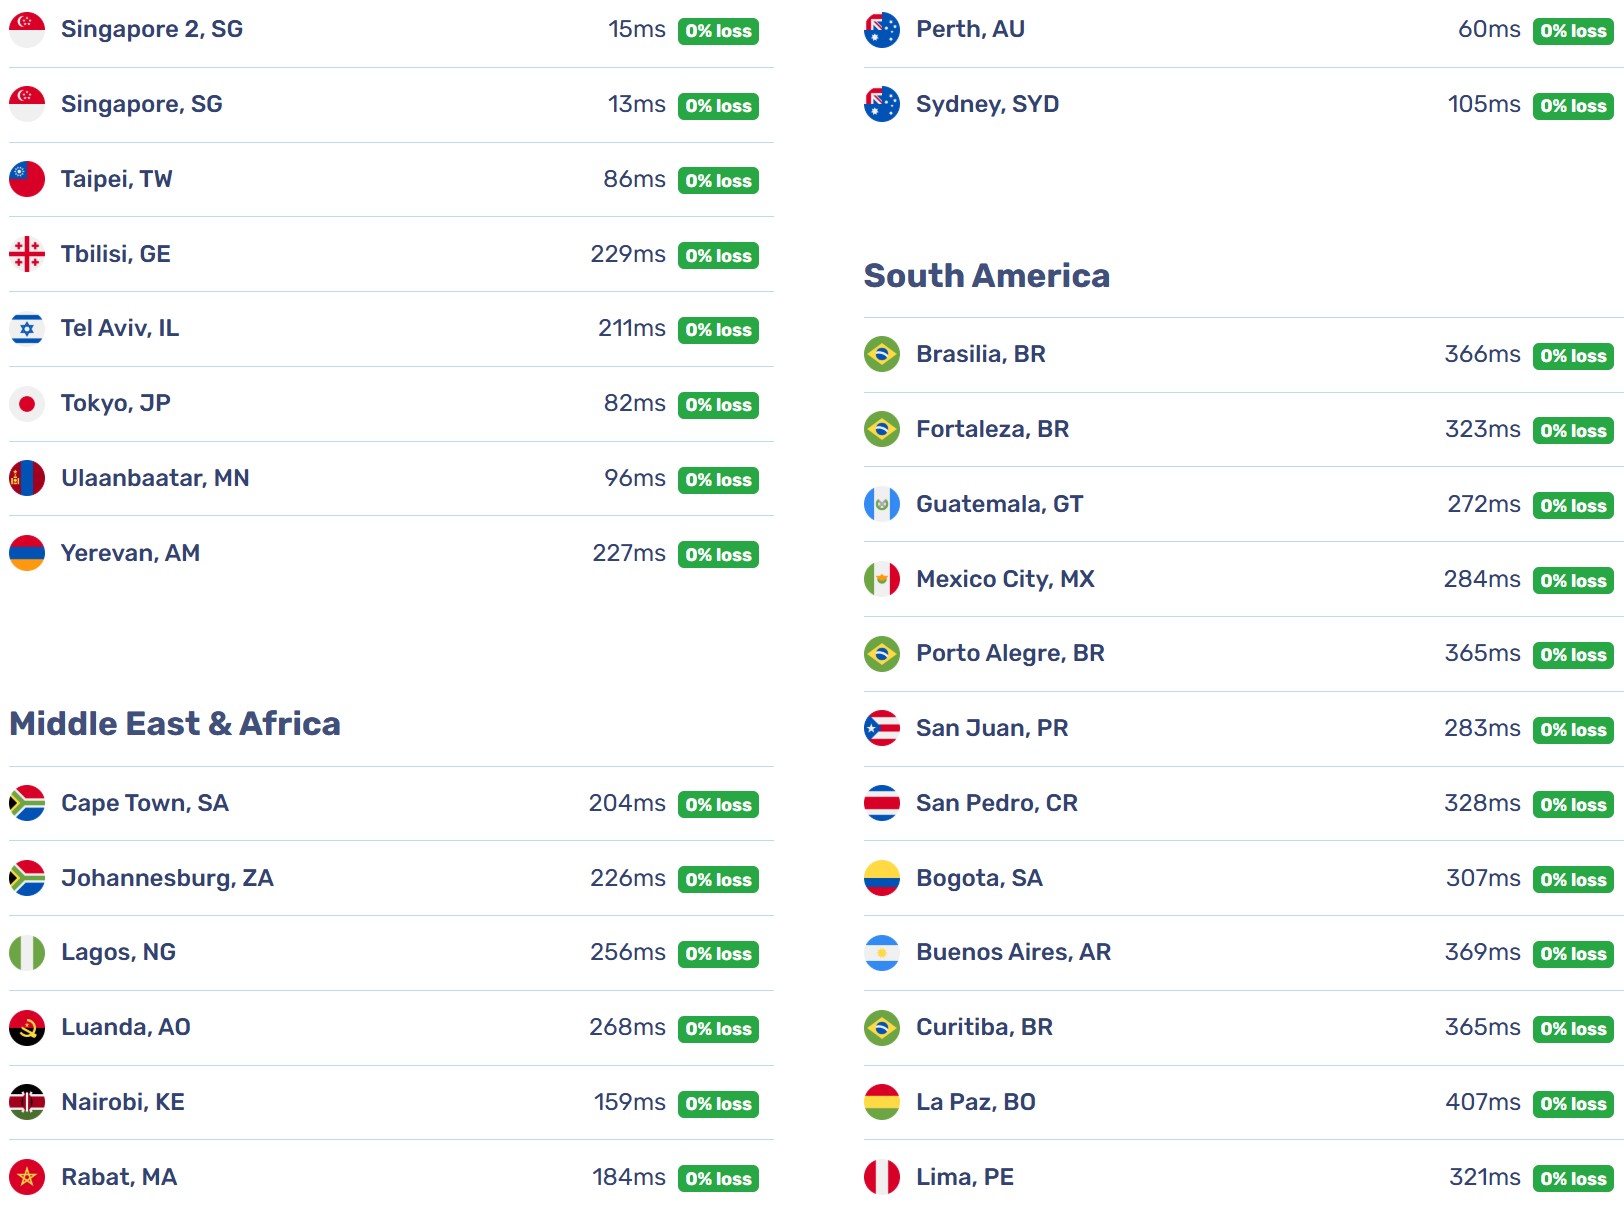Screen dimensions: 1624x1212
Task: Click the Mongolia flag icon beside Ulaanbaatar
Action: click(x=27, y=478)
